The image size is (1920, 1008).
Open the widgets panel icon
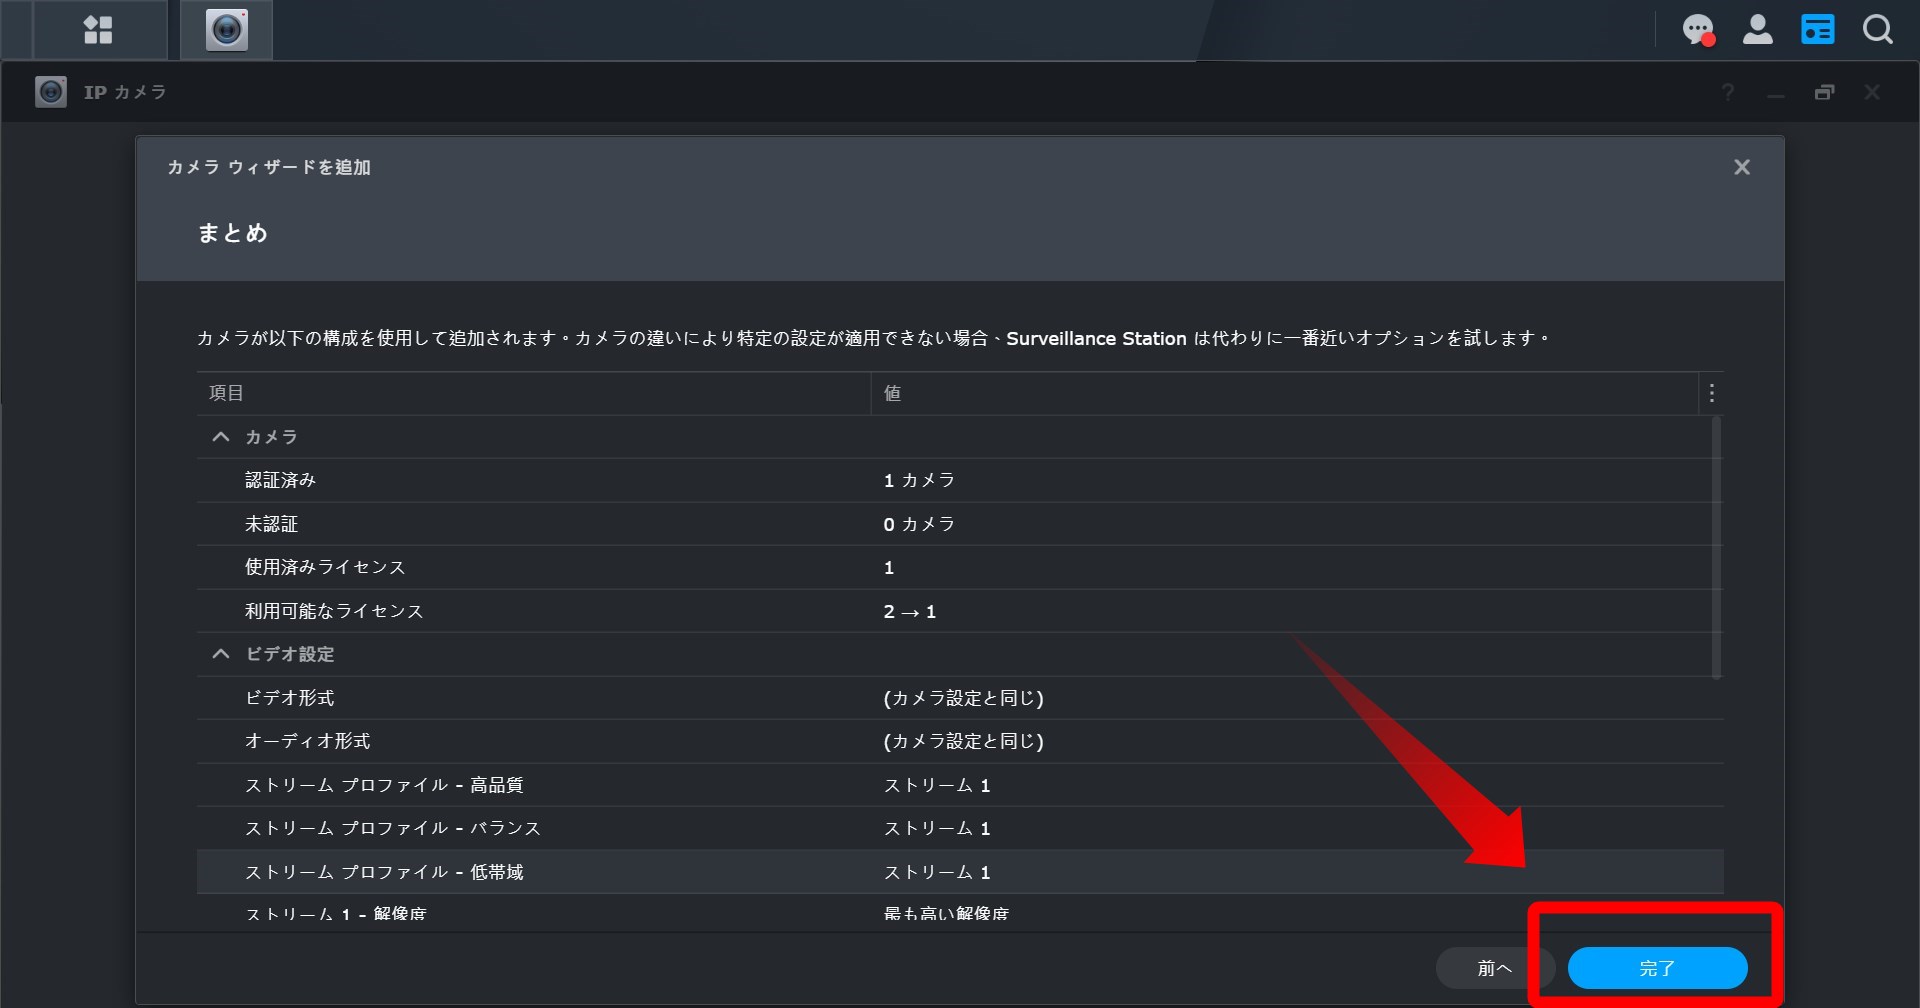click(1818, 30)
